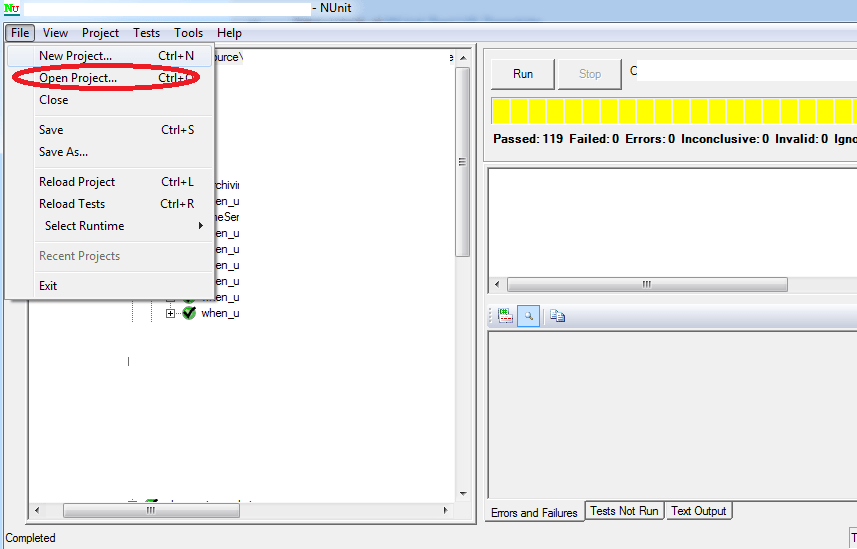This screenshot has height=549, width=857.
Task: Click test tree vertical scrollbar thumb
Action: click(462, 162)
